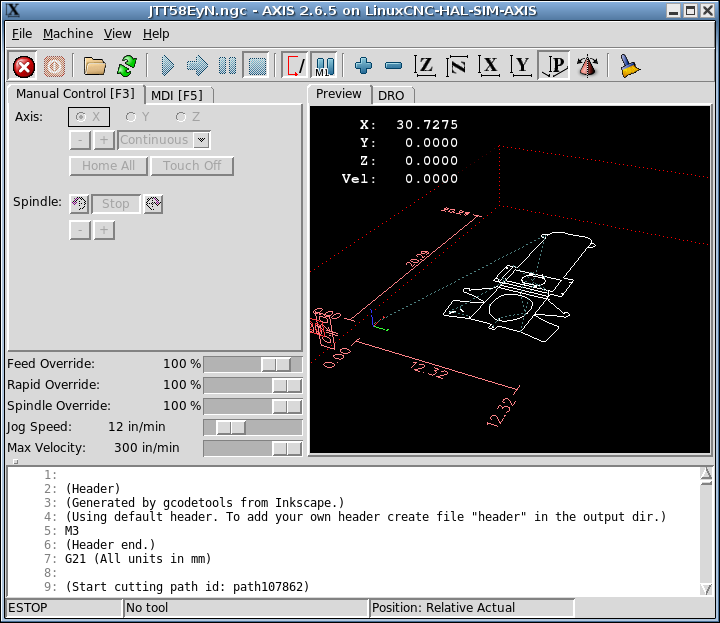Zoom in with the blue plus icon
Image resolution: width=720 pixels, height=623 pixels.
point(363,66)
